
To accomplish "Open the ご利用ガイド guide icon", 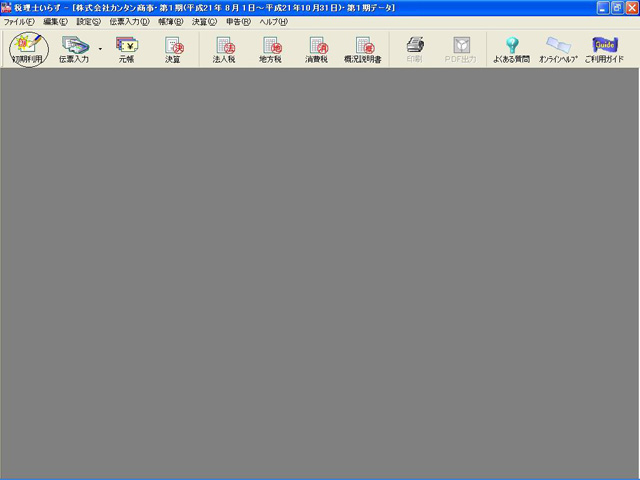I will tap(604, 47).
